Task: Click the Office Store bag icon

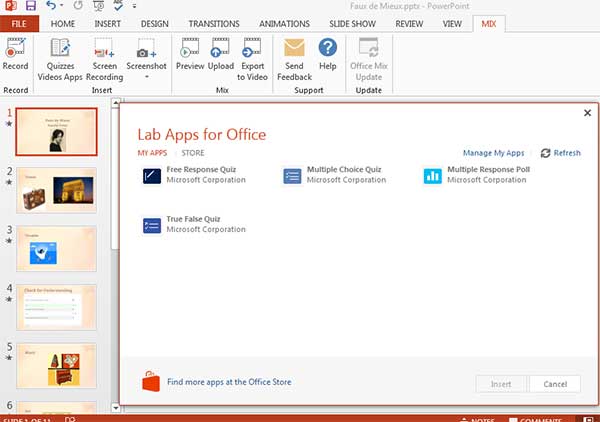Action: point(151,381)
